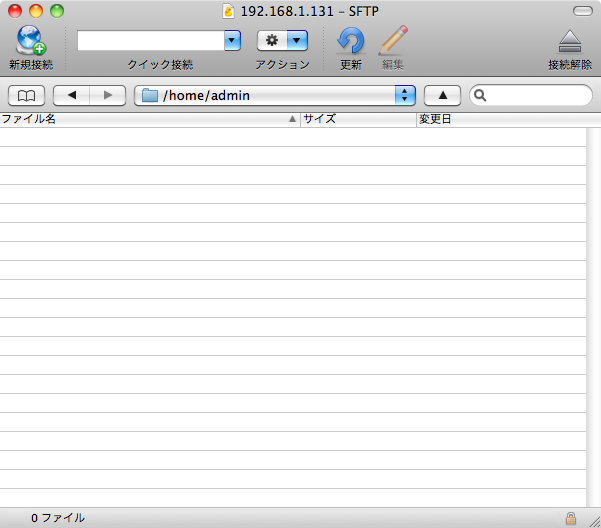Open the /home/admin path dropdown

405,95
